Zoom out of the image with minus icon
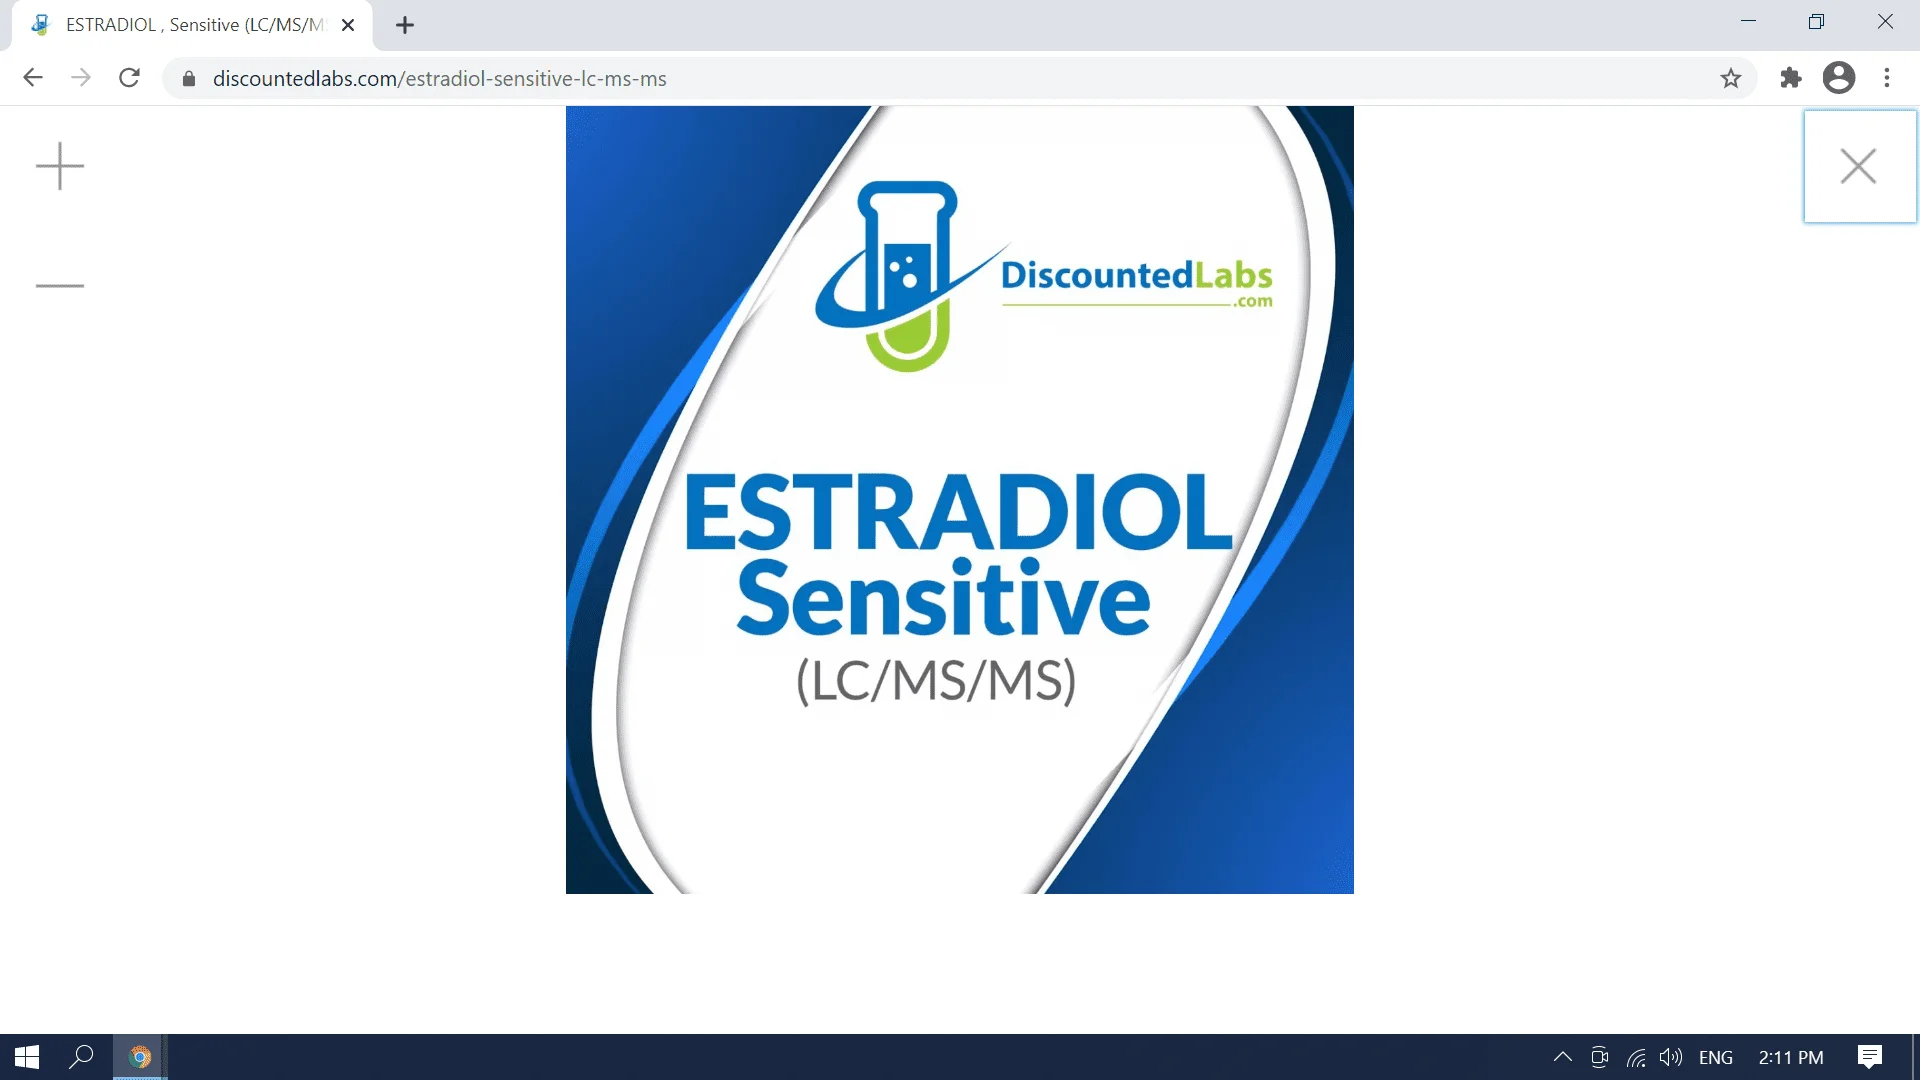 pos(60,285)
